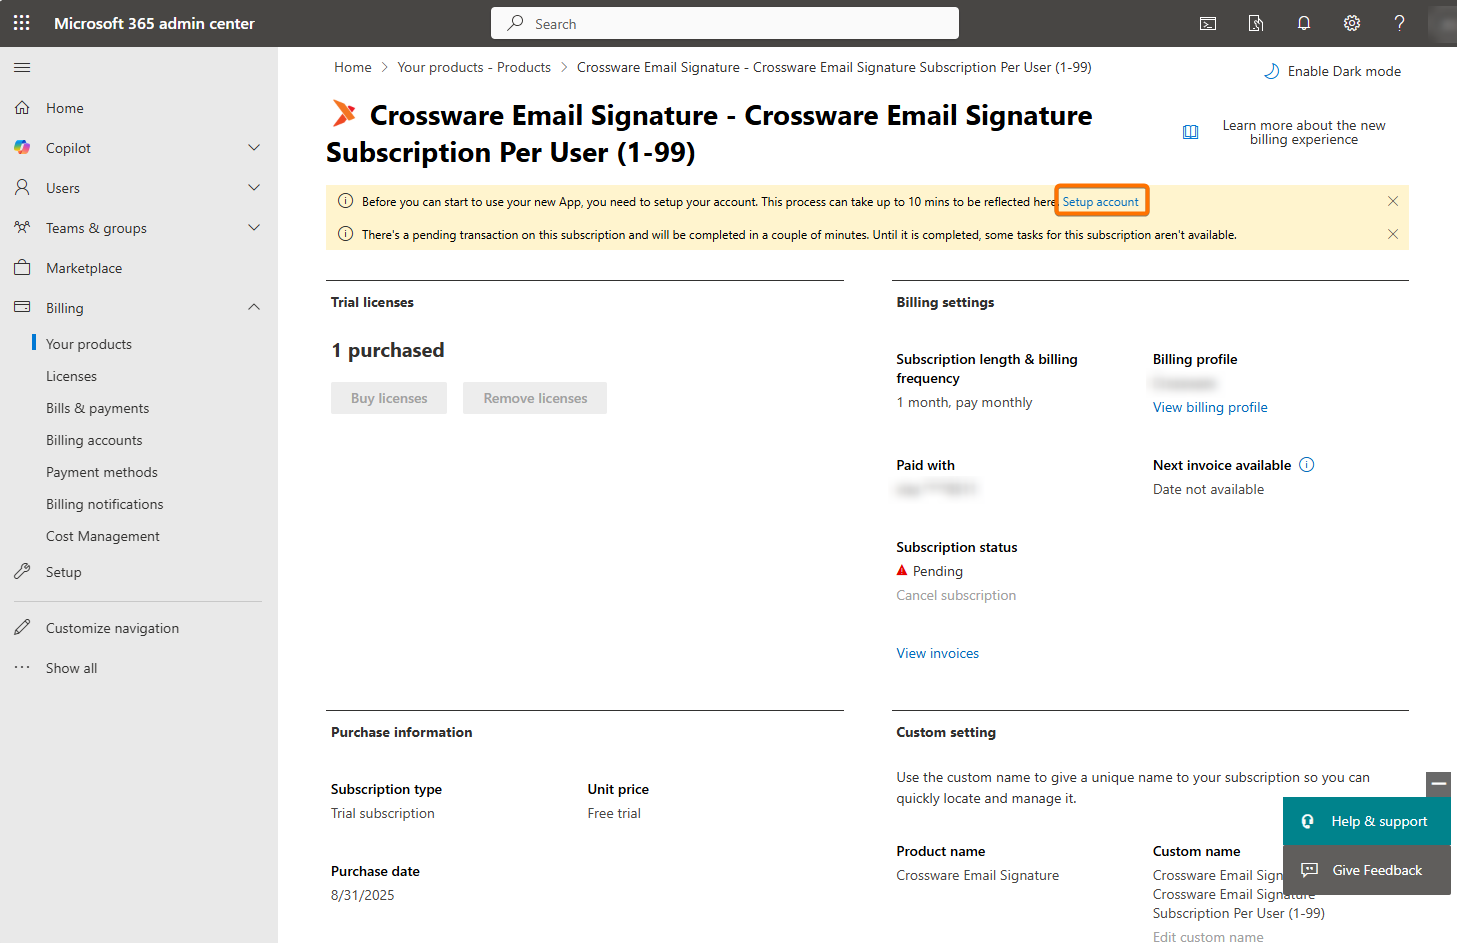Close the pending transaction notification
The image size is (1457, 943).
point(1393,234)
